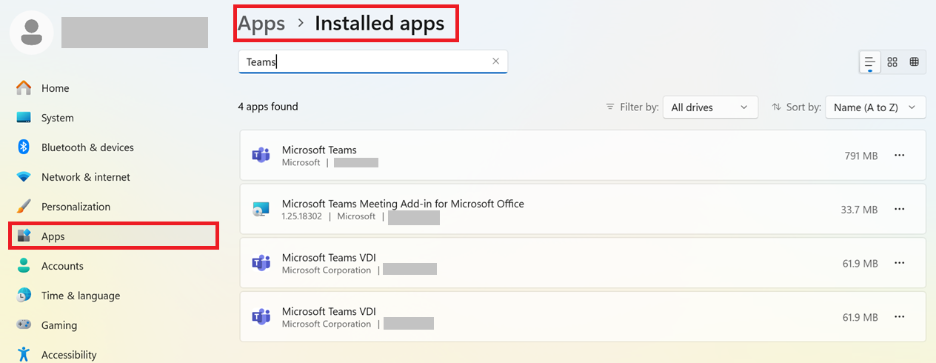Click the Bluetooth icon in the sidebar
This screenshot has height=363, width=936.
[x=24, y=147]
